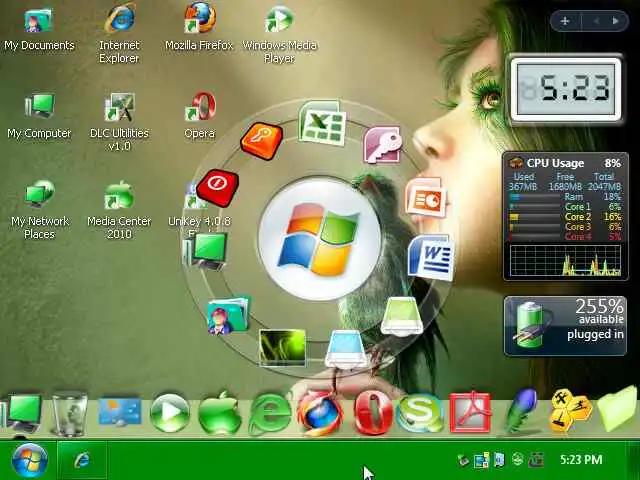
Task: Click the battery gadget showing plugged in
Action: point(565,326)
